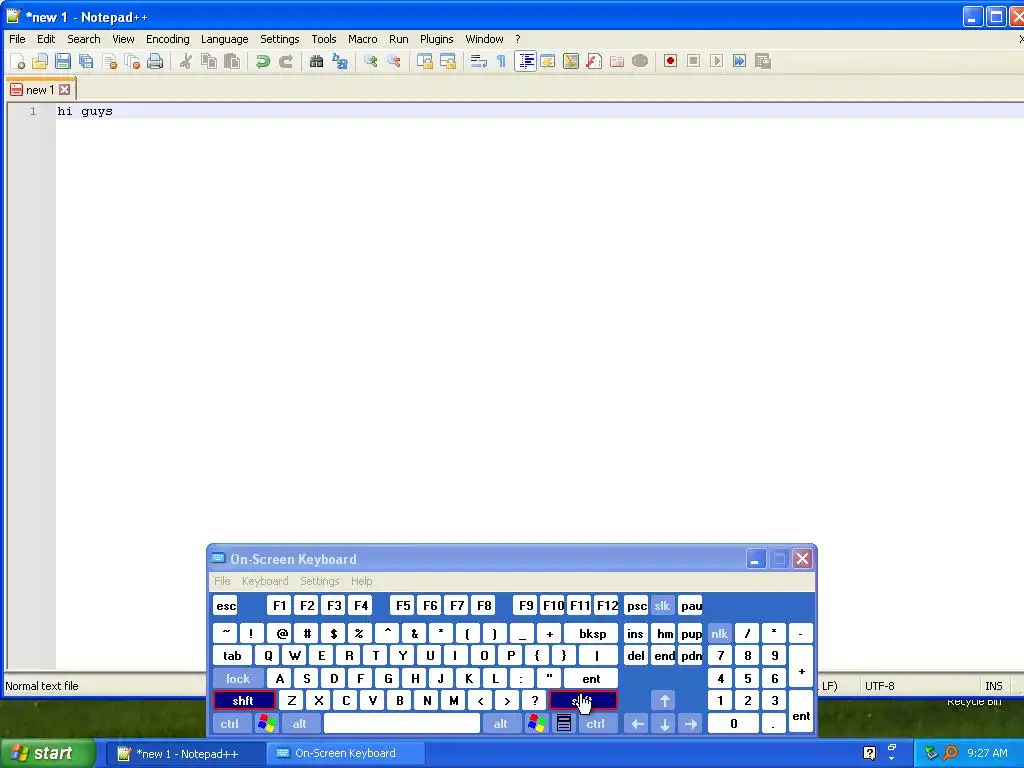Viewport: 1024px width, 768px height.
Task: Toggle the nlk num lock key
Action: (720, 633)
